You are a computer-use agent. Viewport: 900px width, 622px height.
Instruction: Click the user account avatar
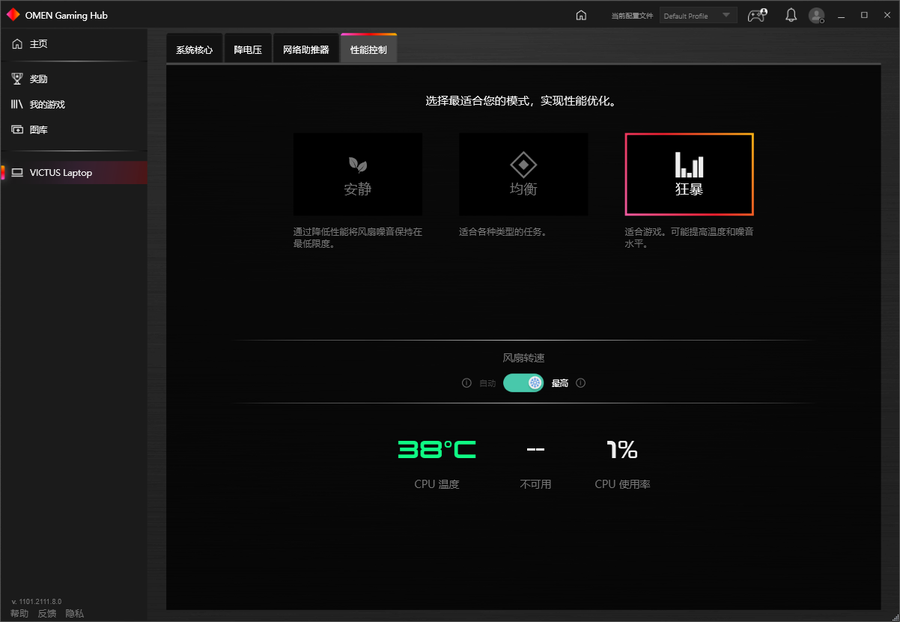[x=817, y=15]
